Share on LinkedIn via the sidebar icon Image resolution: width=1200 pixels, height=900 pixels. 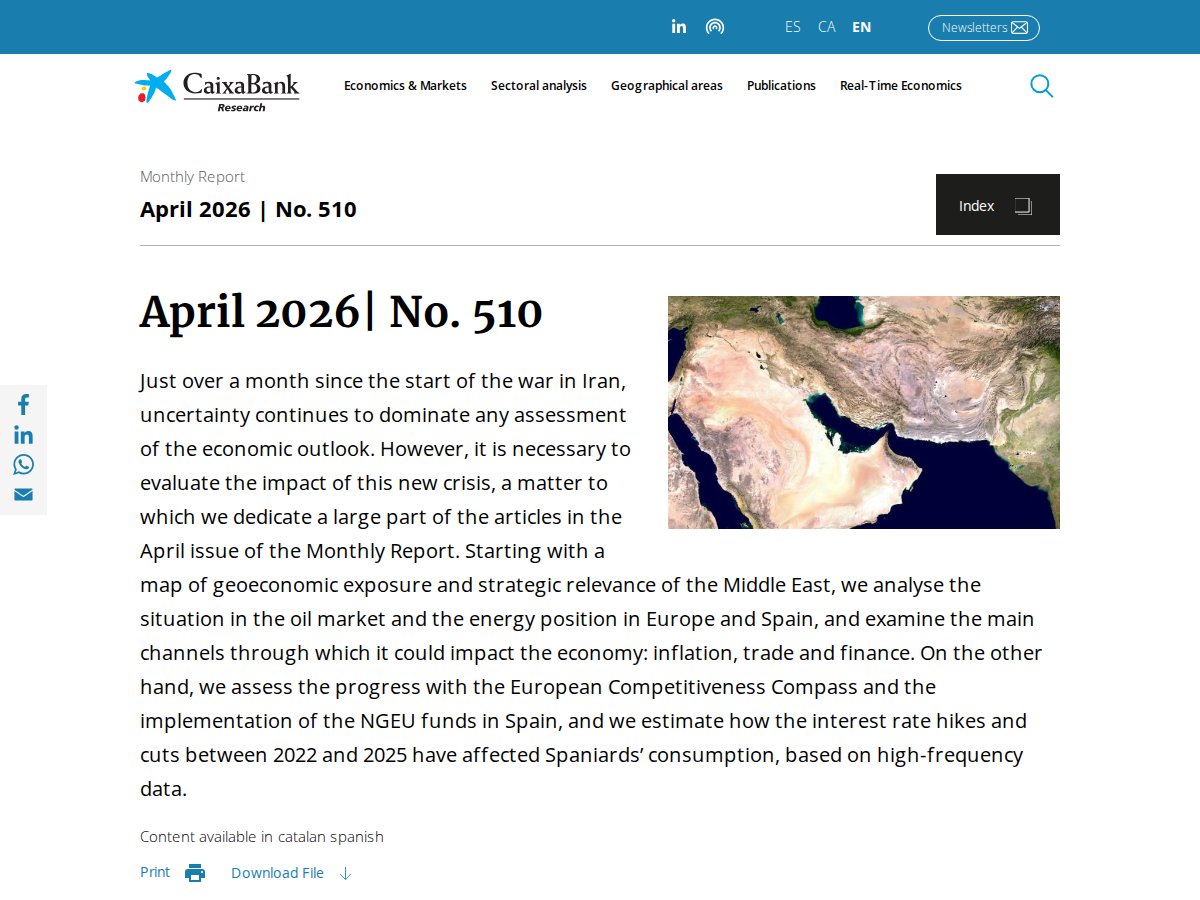[x=23, y=435]
